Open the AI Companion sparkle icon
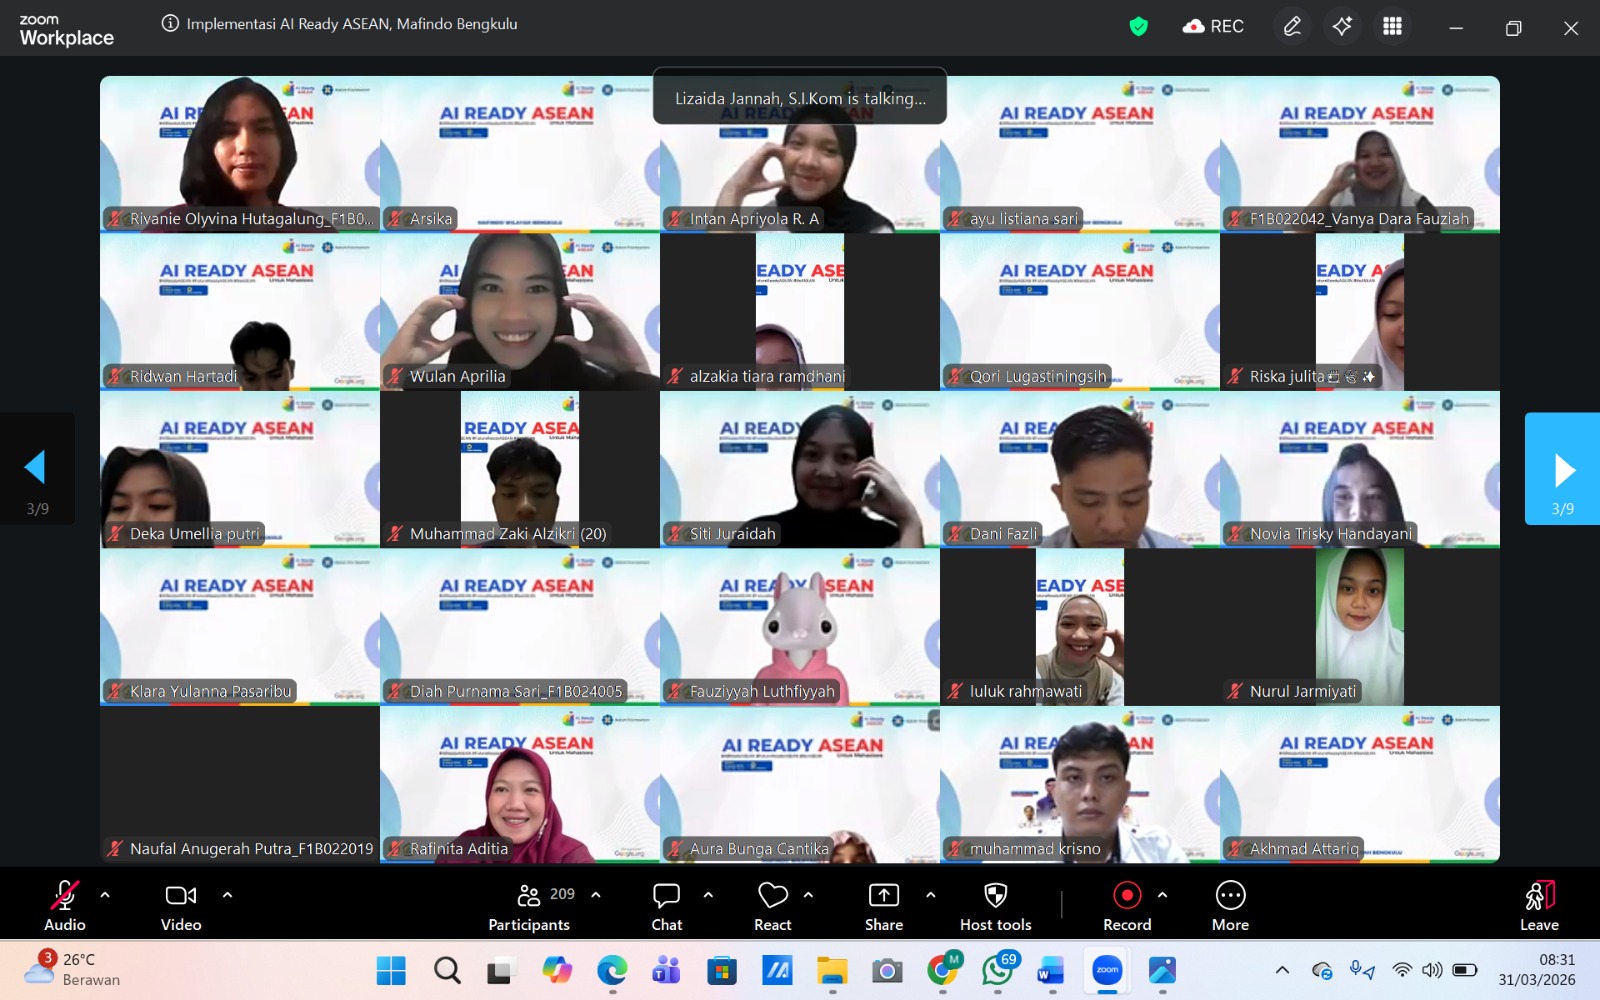 click(1342, 27)
